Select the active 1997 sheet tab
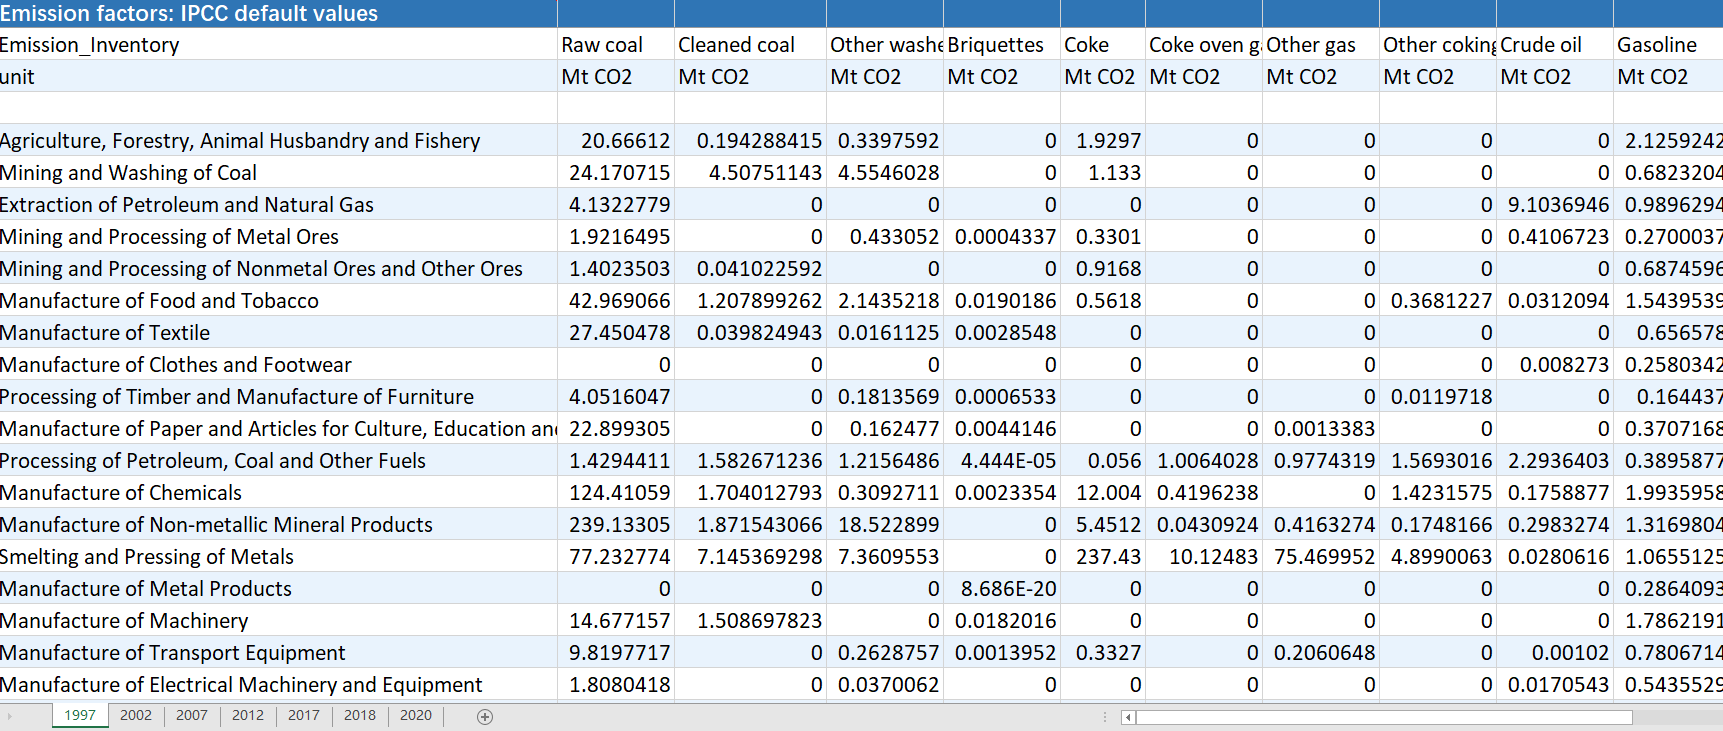1723x731 pixels. coord(80,715)
